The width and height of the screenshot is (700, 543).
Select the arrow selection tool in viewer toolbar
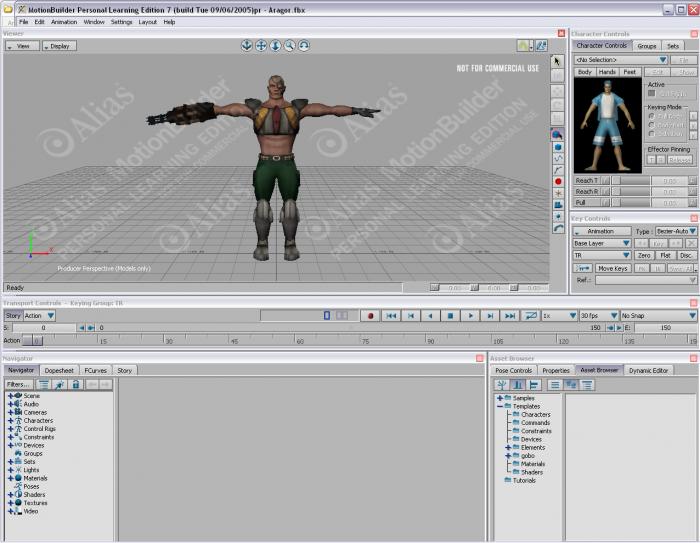pos(558,61)
